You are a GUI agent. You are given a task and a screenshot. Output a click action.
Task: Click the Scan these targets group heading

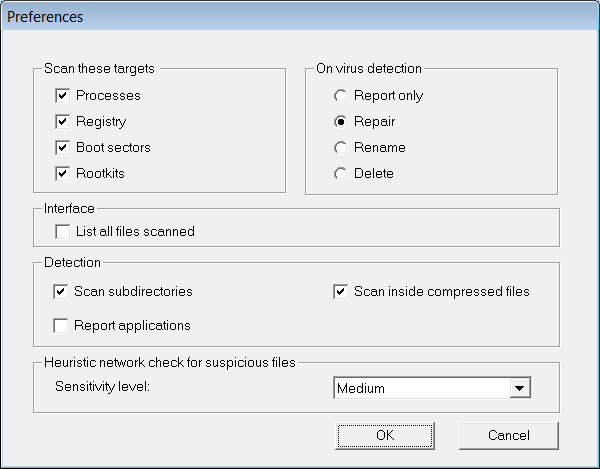pos(100,69)
